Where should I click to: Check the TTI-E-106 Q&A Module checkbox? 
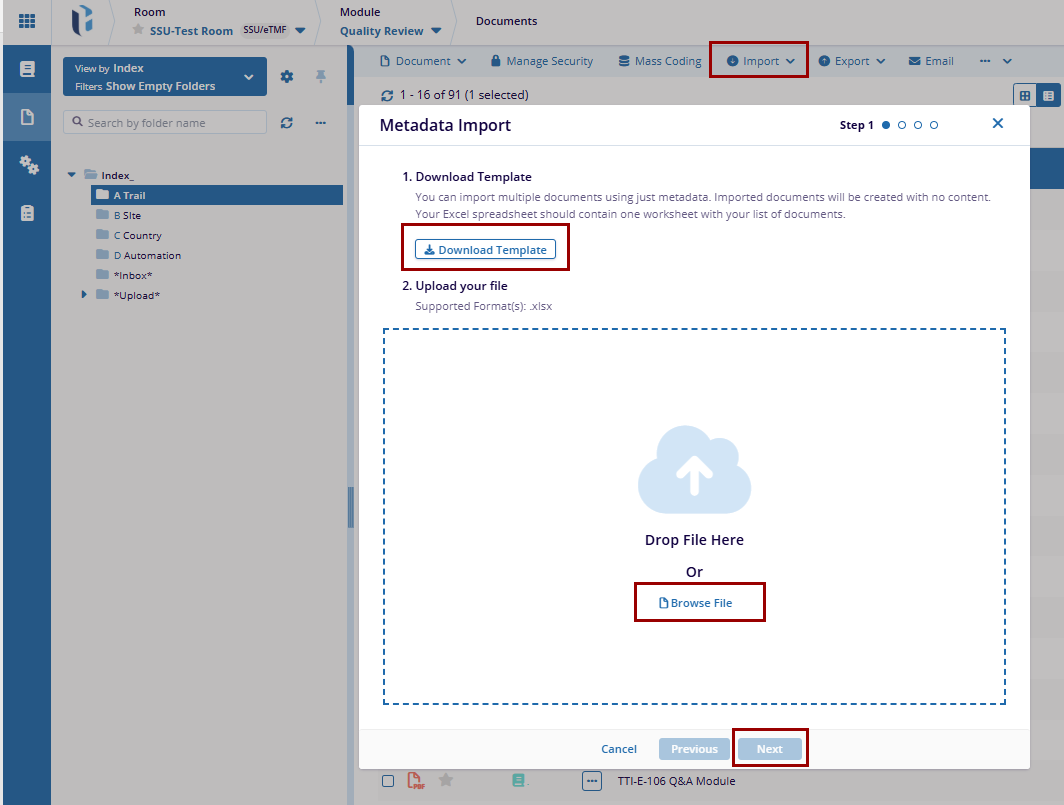click(388, 781)
